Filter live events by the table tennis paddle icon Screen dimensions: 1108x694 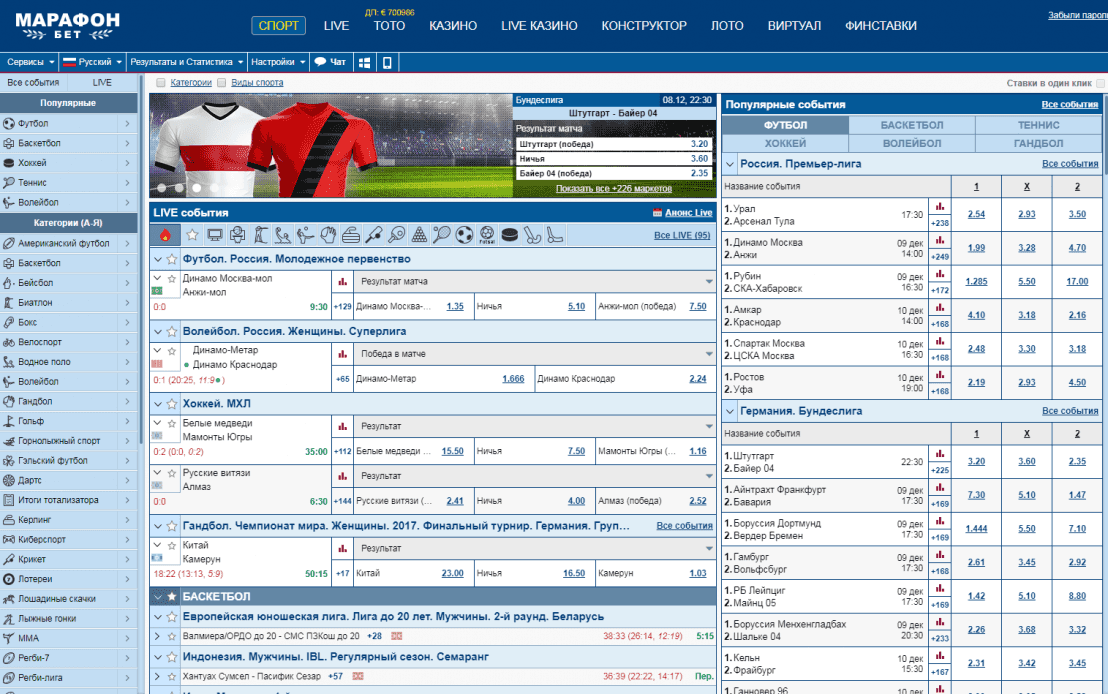[x=396, y=235]
